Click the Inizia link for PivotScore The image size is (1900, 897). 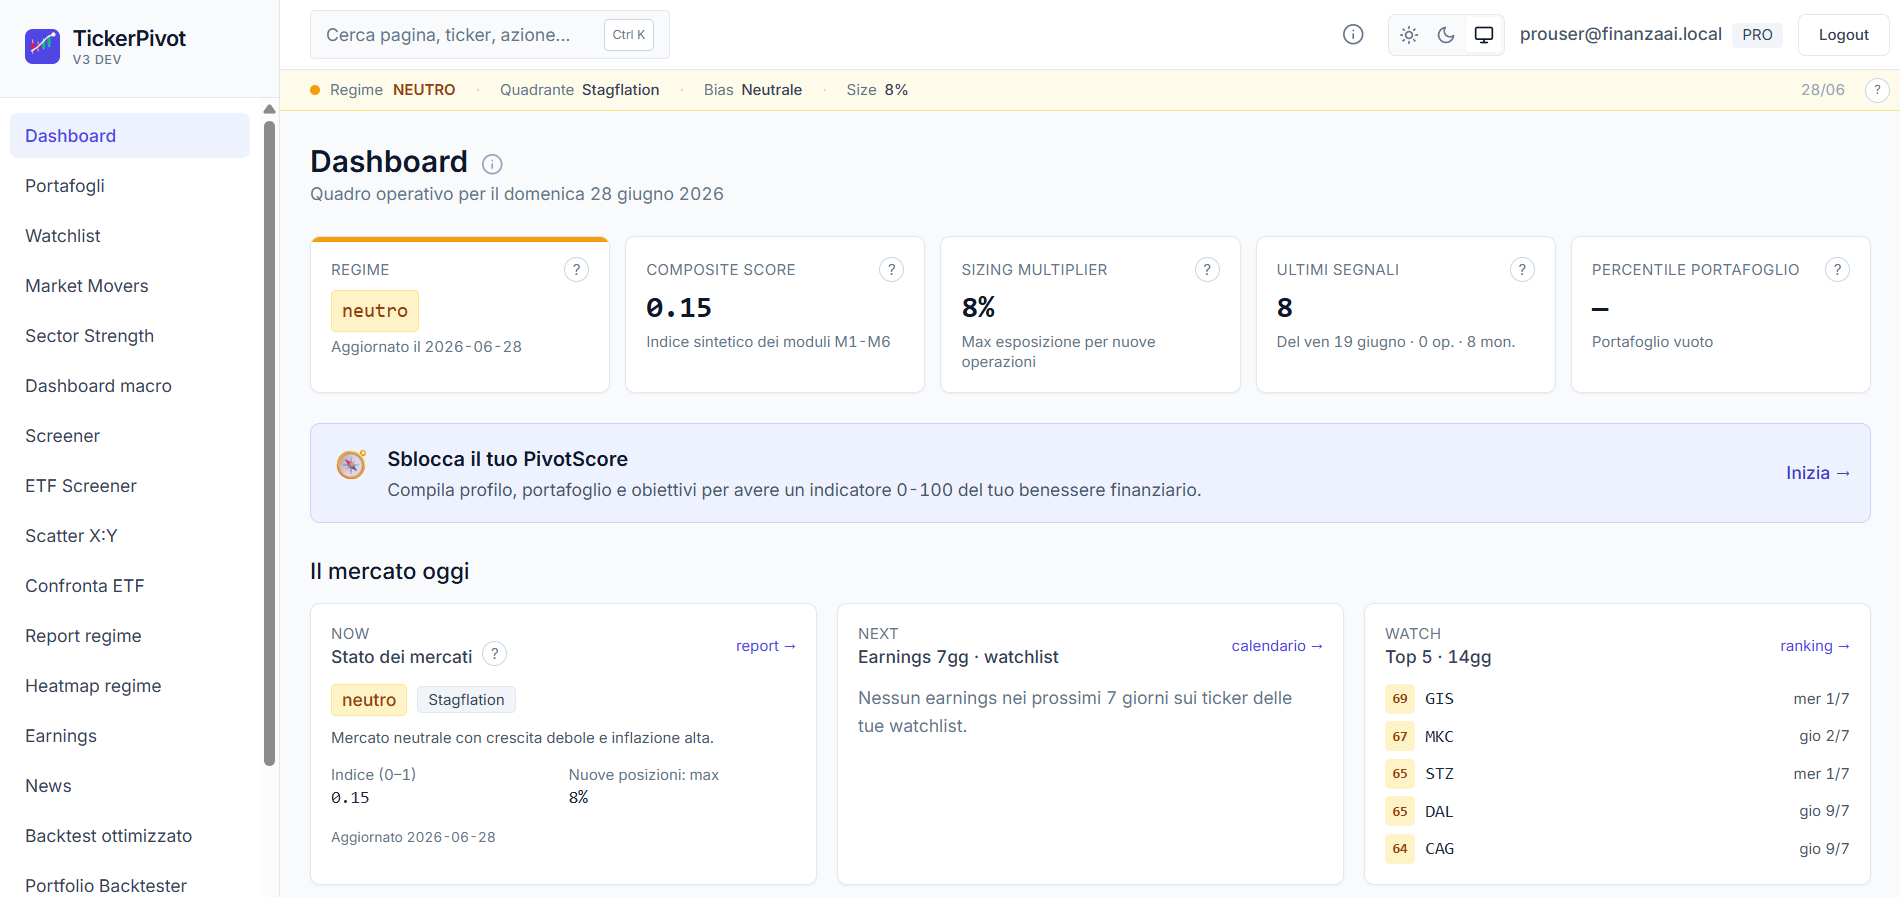pos(1818,473)
